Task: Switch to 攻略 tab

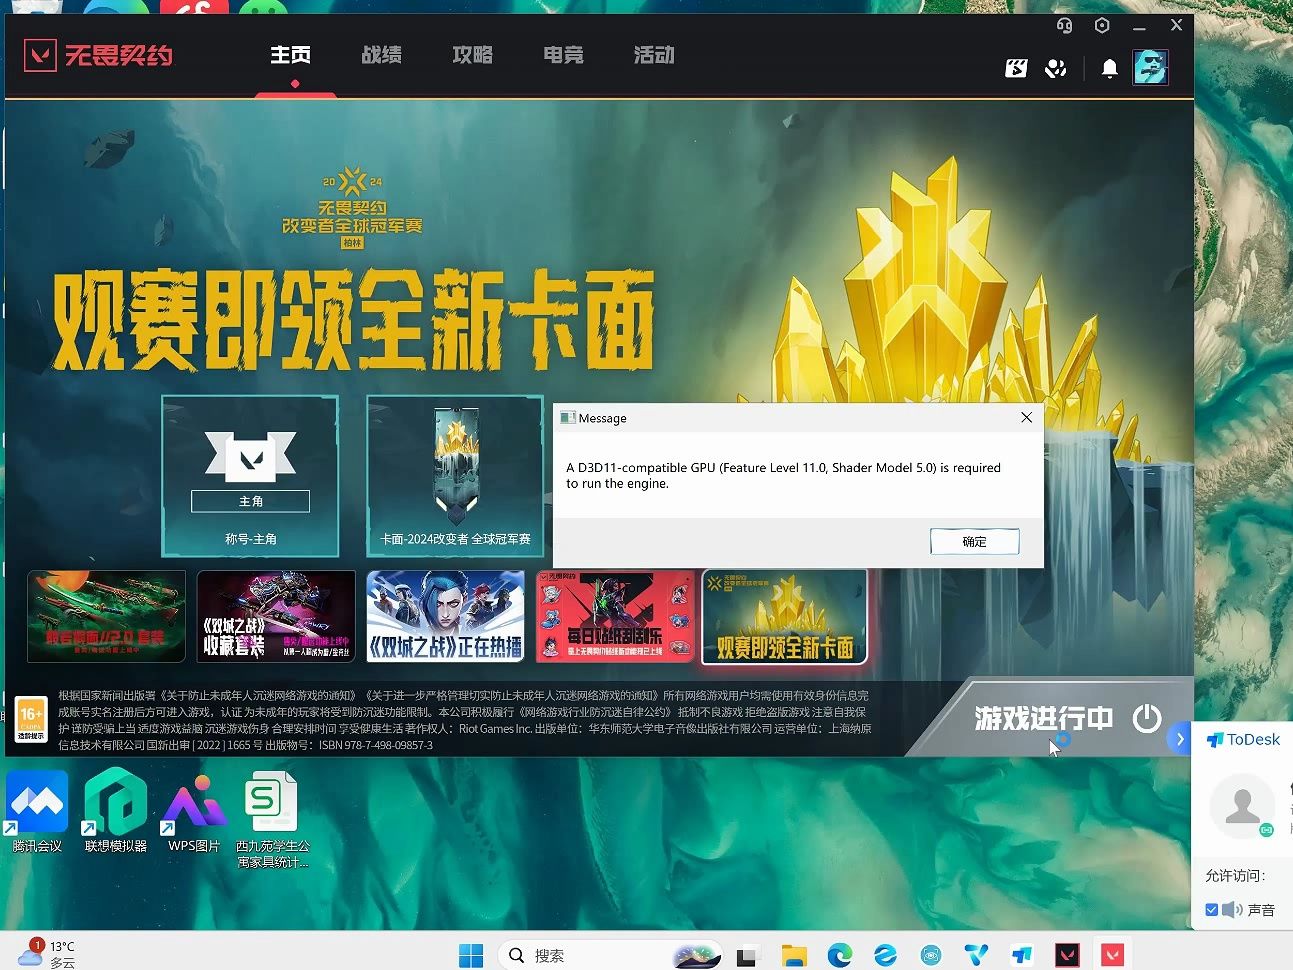Action: tap(472, 55)
